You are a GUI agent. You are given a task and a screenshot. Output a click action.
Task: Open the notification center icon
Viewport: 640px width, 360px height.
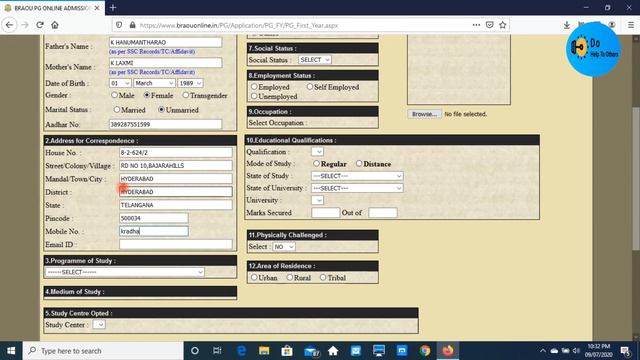tap(625, 351)
